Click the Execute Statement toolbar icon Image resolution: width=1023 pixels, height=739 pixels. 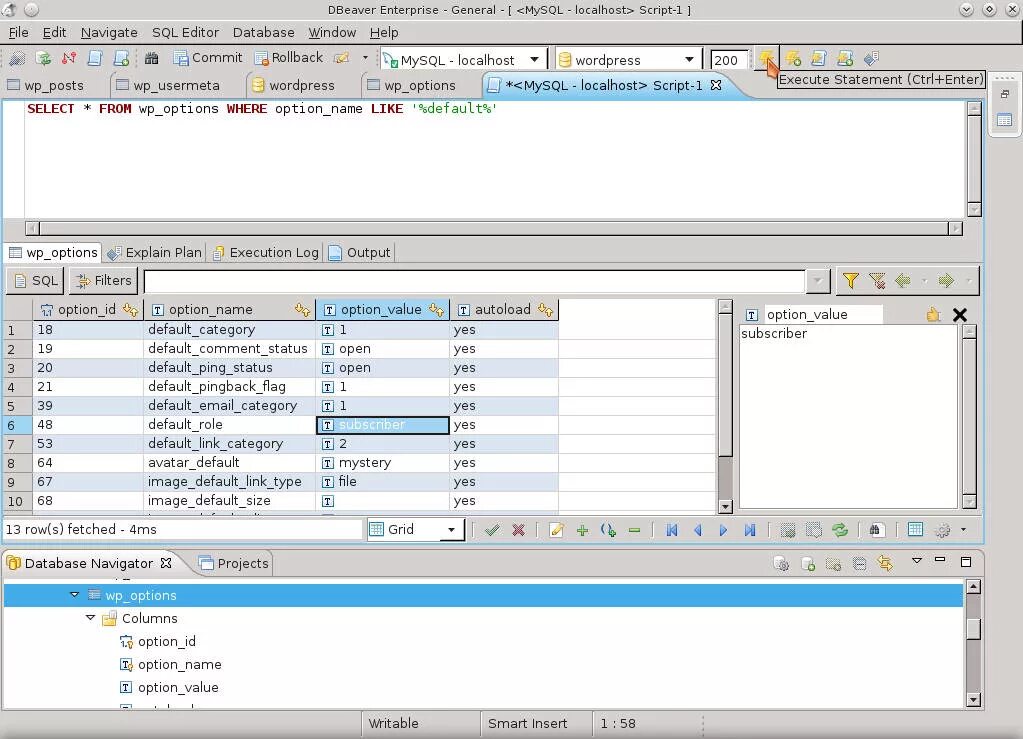[766, 59]
